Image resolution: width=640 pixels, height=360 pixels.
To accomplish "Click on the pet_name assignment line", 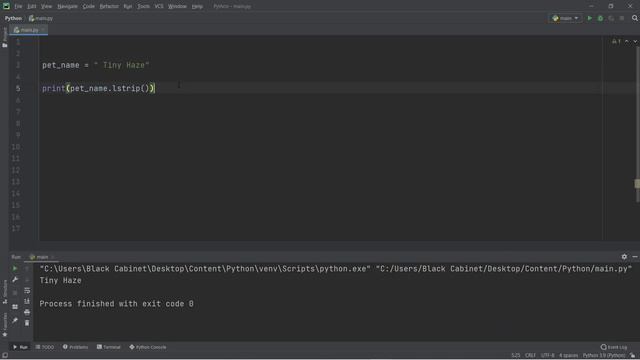I will [x=96, y=65].
